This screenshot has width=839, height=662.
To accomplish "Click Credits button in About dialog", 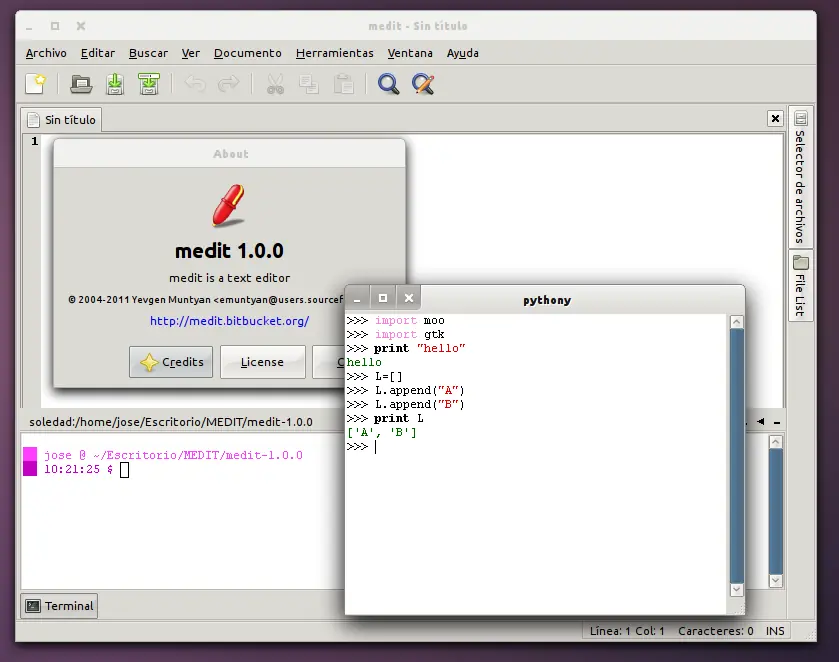I will (x=171, y=362).
